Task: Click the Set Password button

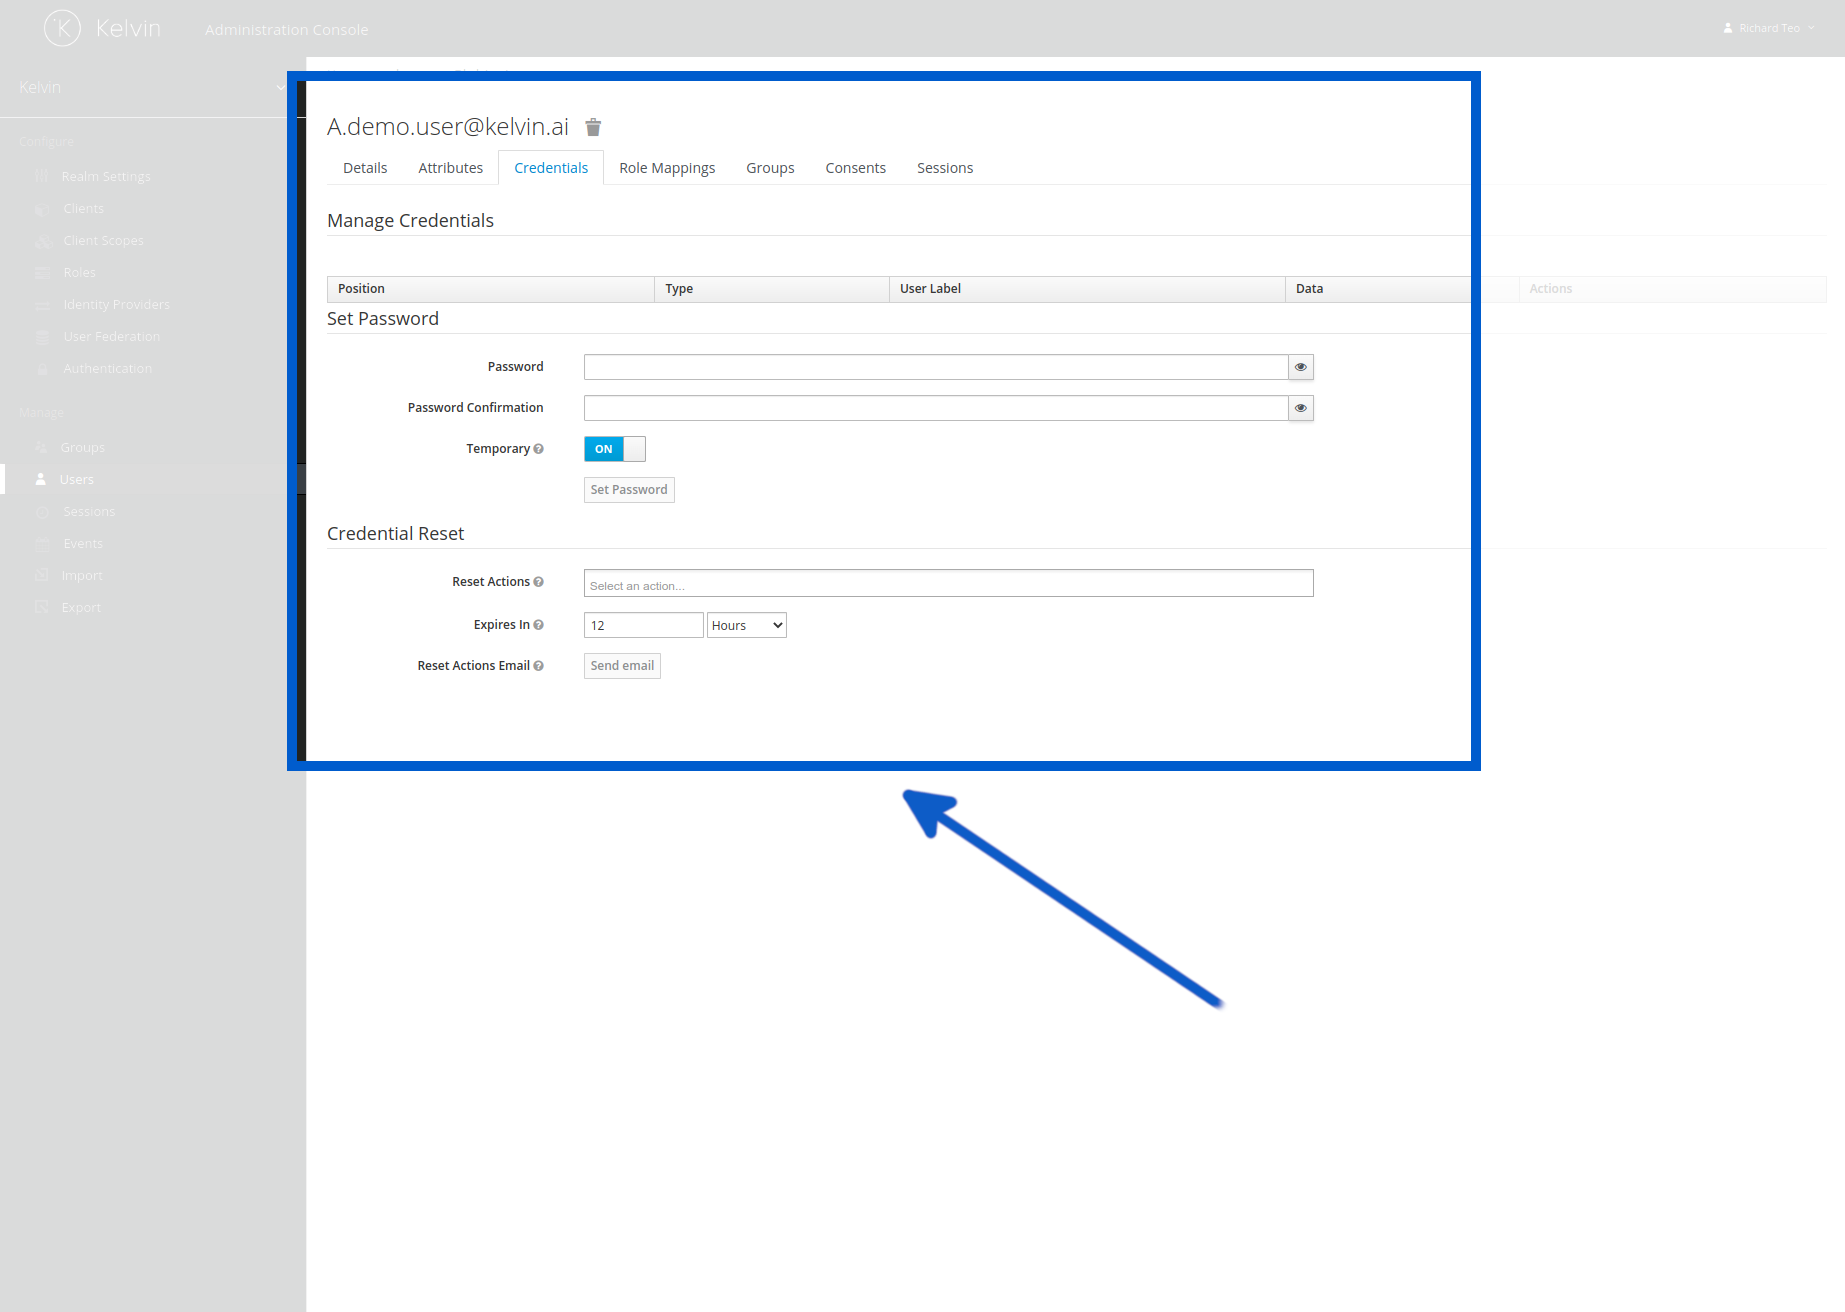Action: click(628, 489)
